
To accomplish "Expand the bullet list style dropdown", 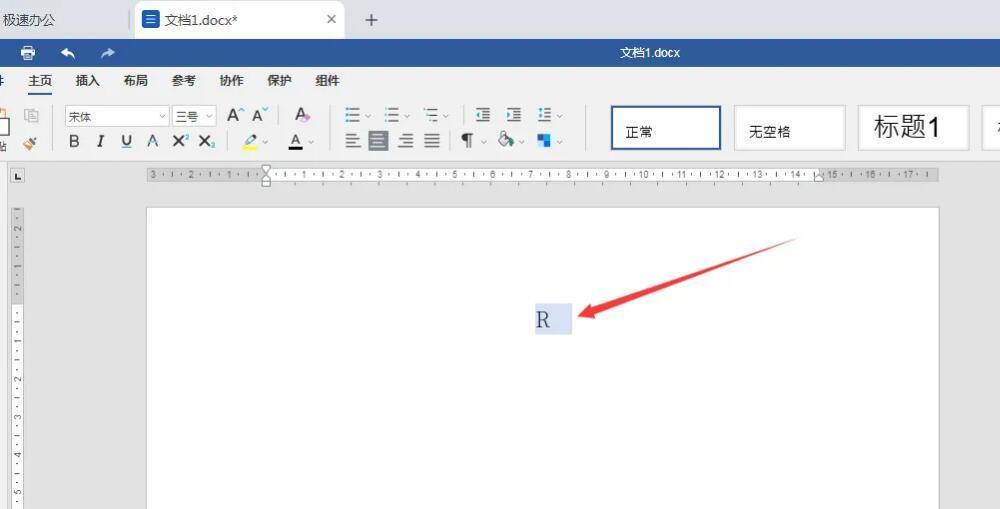I will (368, 116).
